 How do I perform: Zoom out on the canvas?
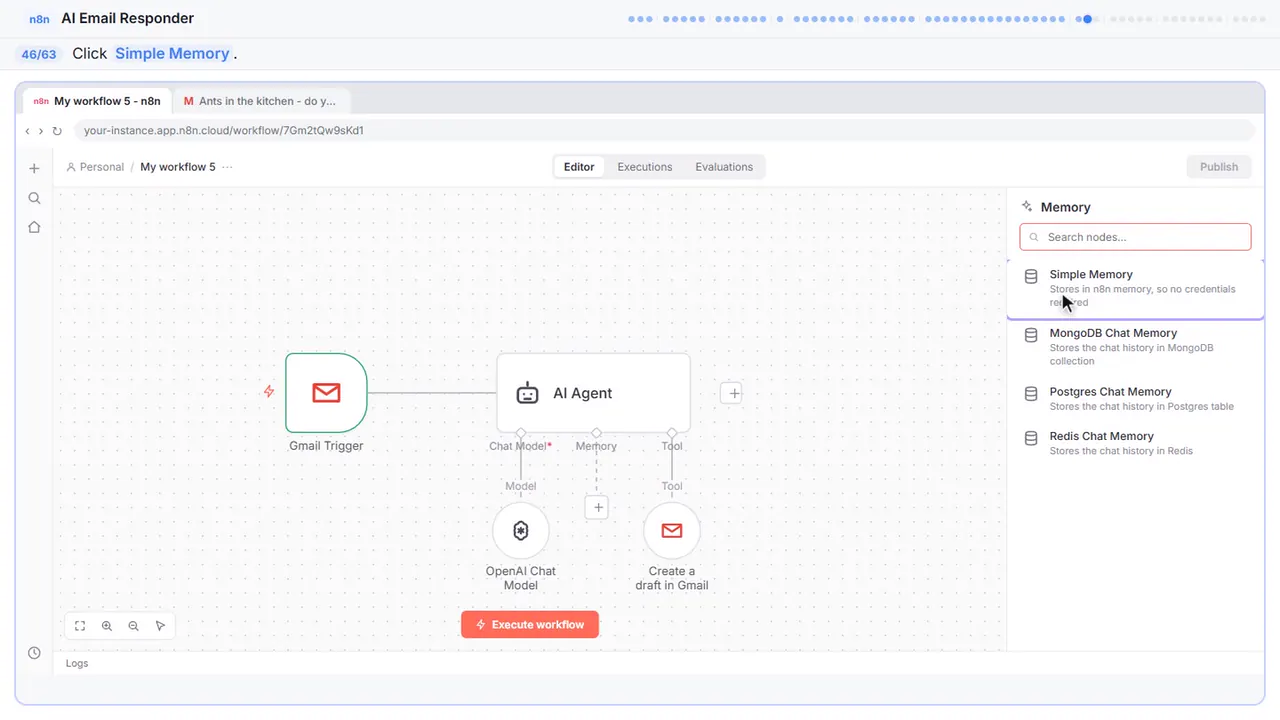[134, 626]
